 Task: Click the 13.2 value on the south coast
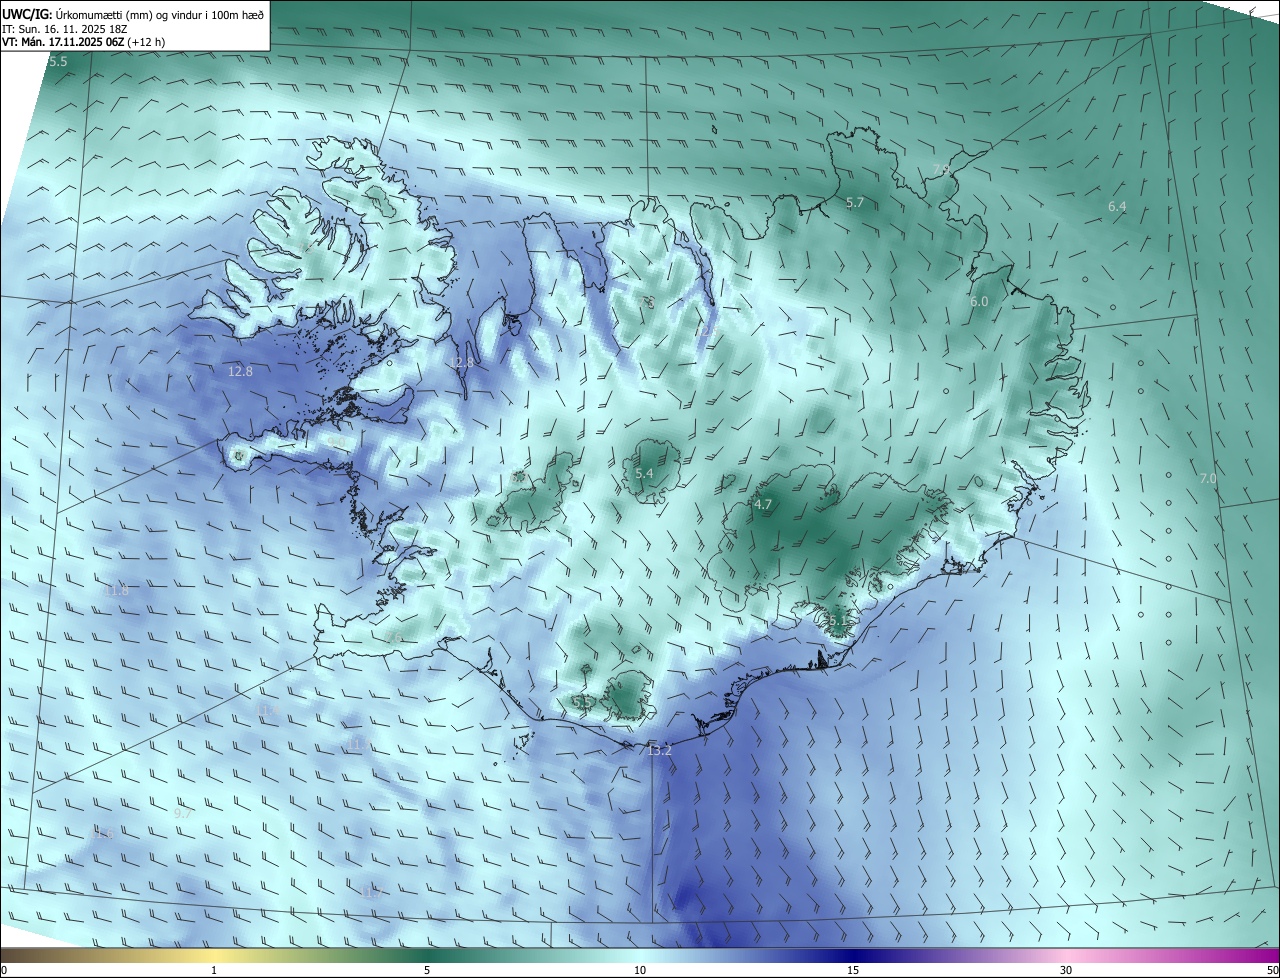(x=659, y=750)
